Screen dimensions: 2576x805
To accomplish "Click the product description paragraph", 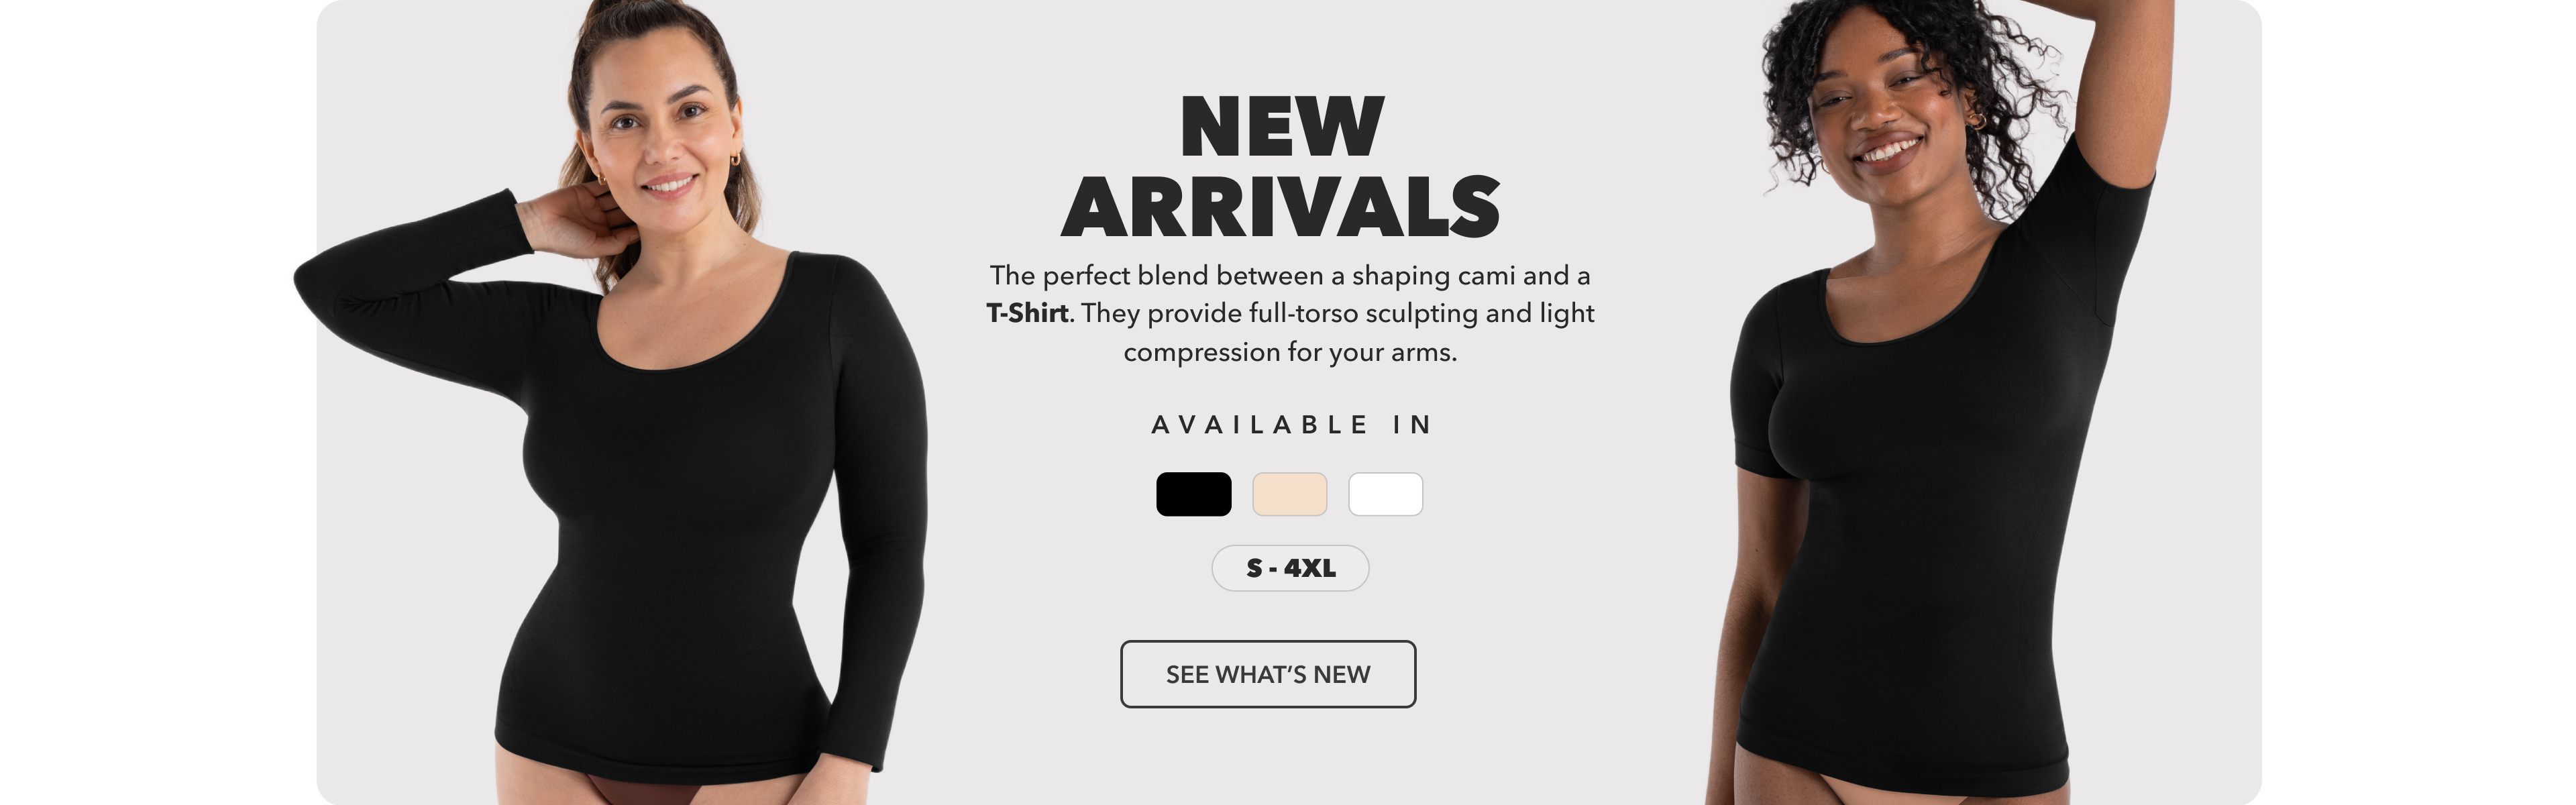I will tap(1290, 313).
